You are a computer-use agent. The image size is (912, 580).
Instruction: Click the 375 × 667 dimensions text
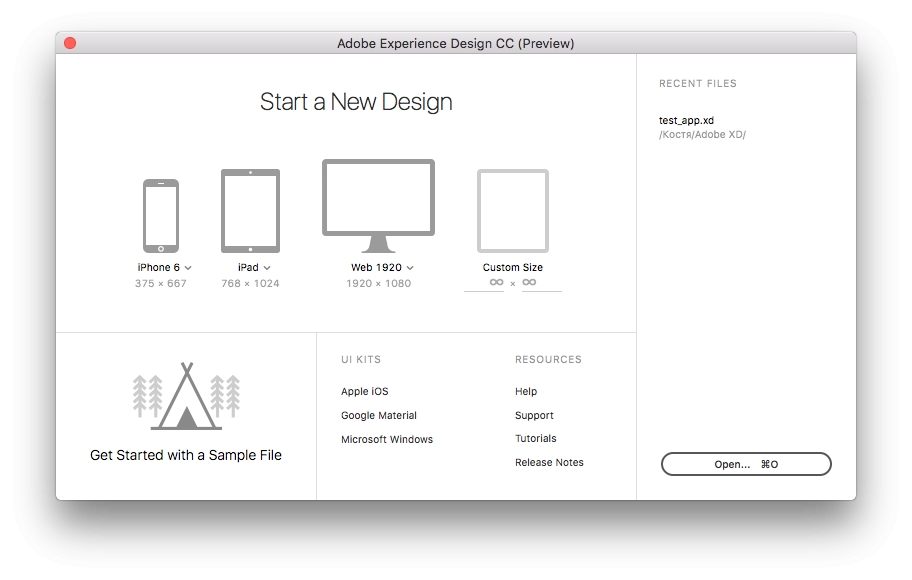[x=161, y=283]
